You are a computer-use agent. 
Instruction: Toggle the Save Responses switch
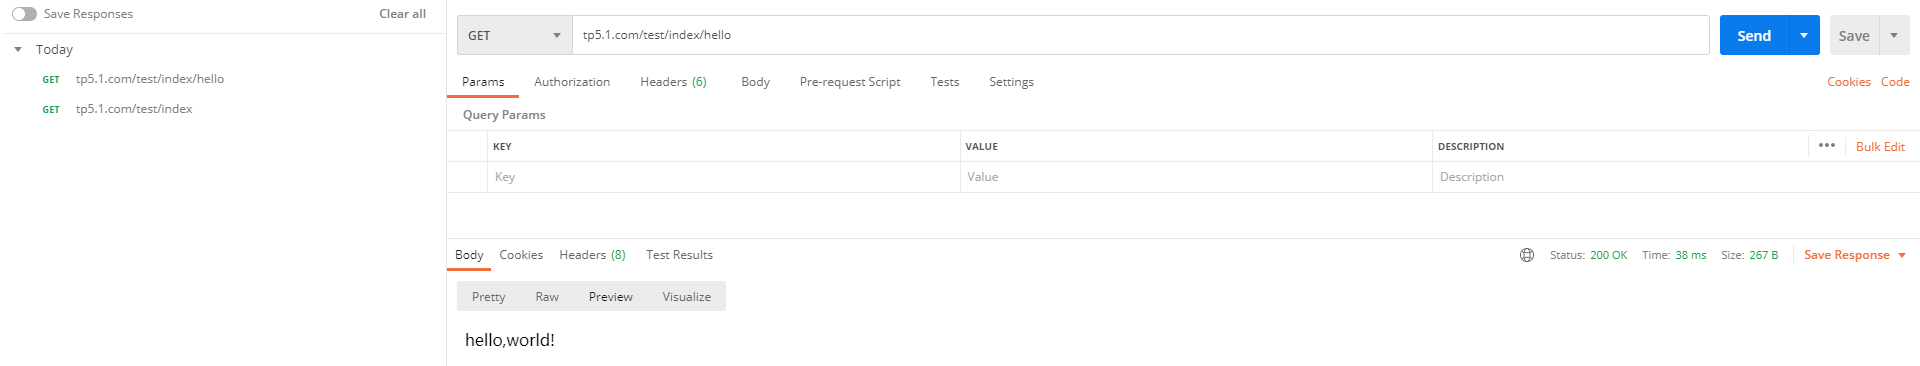[24, 14]
